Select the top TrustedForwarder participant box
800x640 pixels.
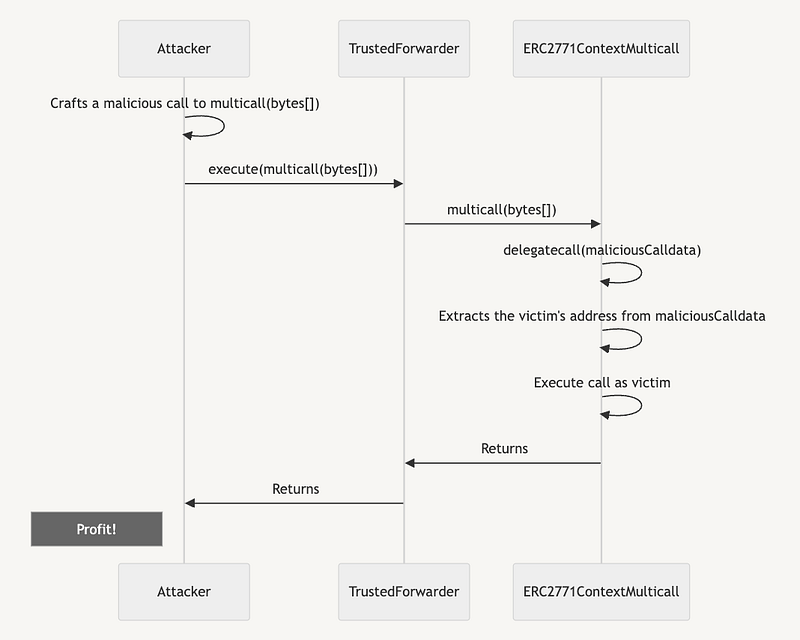tap(404, 48)
